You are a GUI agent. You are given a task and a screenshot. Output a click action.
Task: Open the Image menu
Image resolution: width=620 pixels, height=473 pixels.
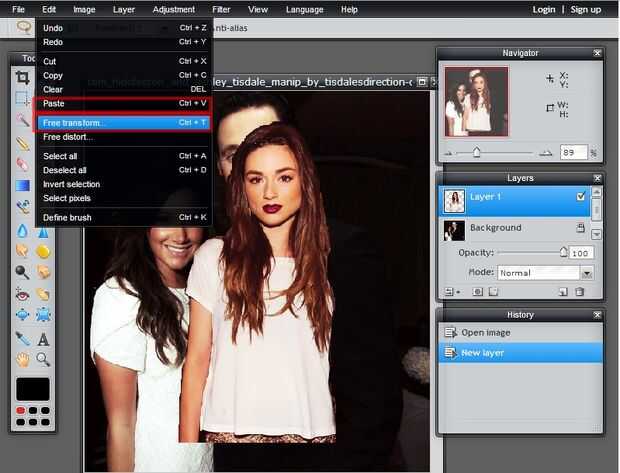pyautogui.click(x=84, y=9)
